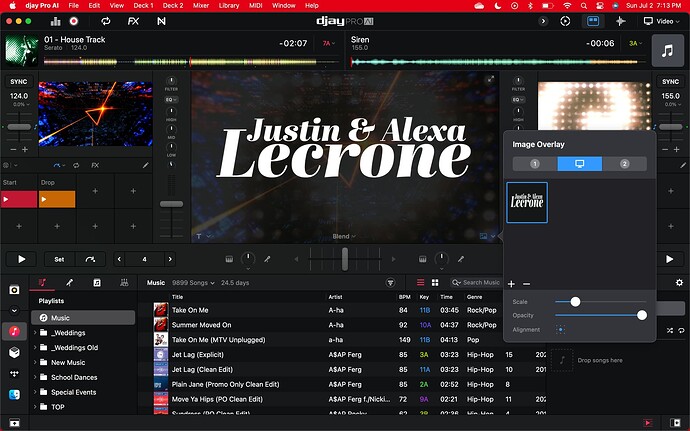The image size is (690, 431).
Task: Click the crossfader handle
Action: coord(345,259)
